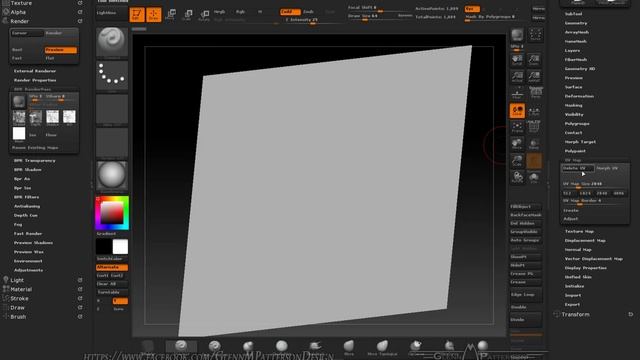Screen dimensions: 640x360
Task: Open the Dots stroke type picker
Action: [112, 76]
